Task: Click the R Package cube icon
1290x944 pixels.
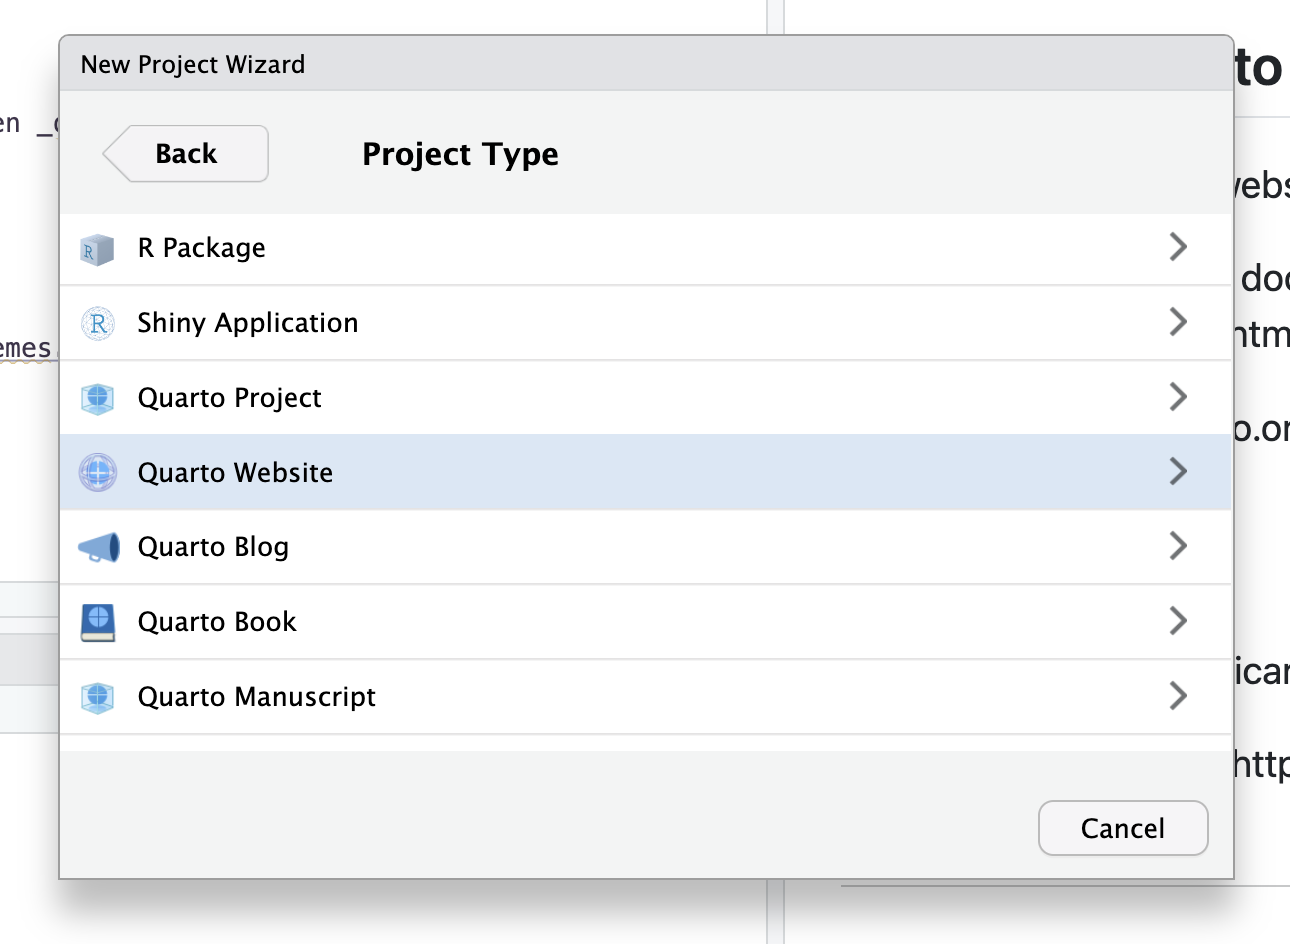Action: click(97, 249)
